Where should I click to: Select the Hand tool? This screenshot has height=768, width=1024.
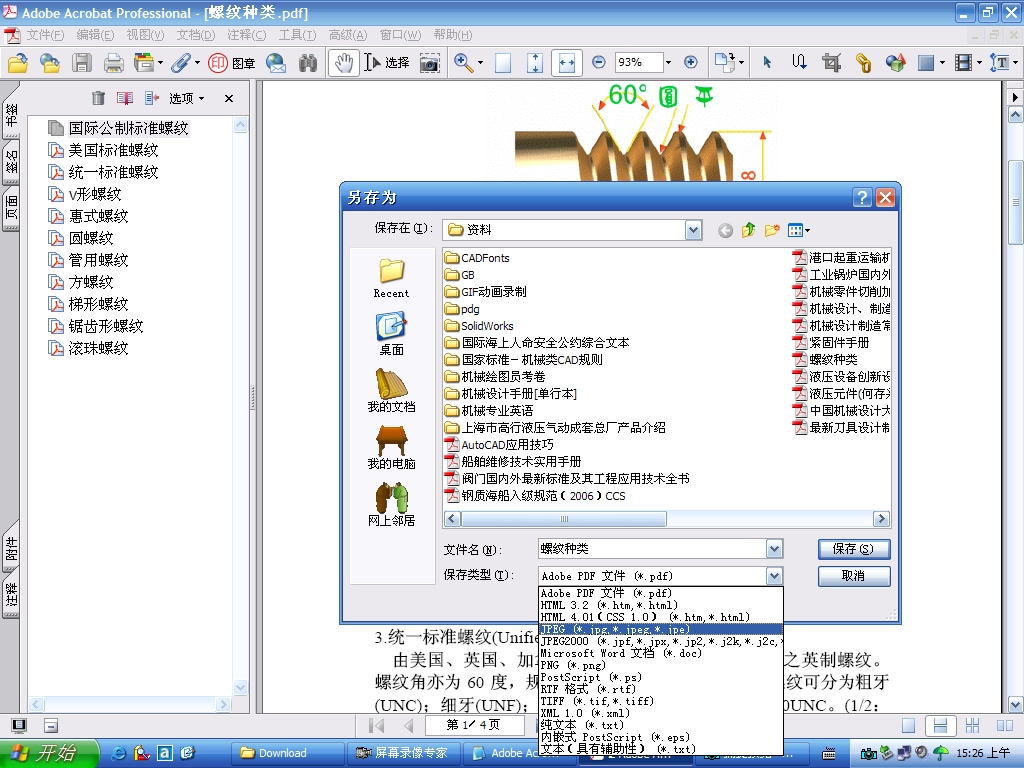[x=344, y=63]
